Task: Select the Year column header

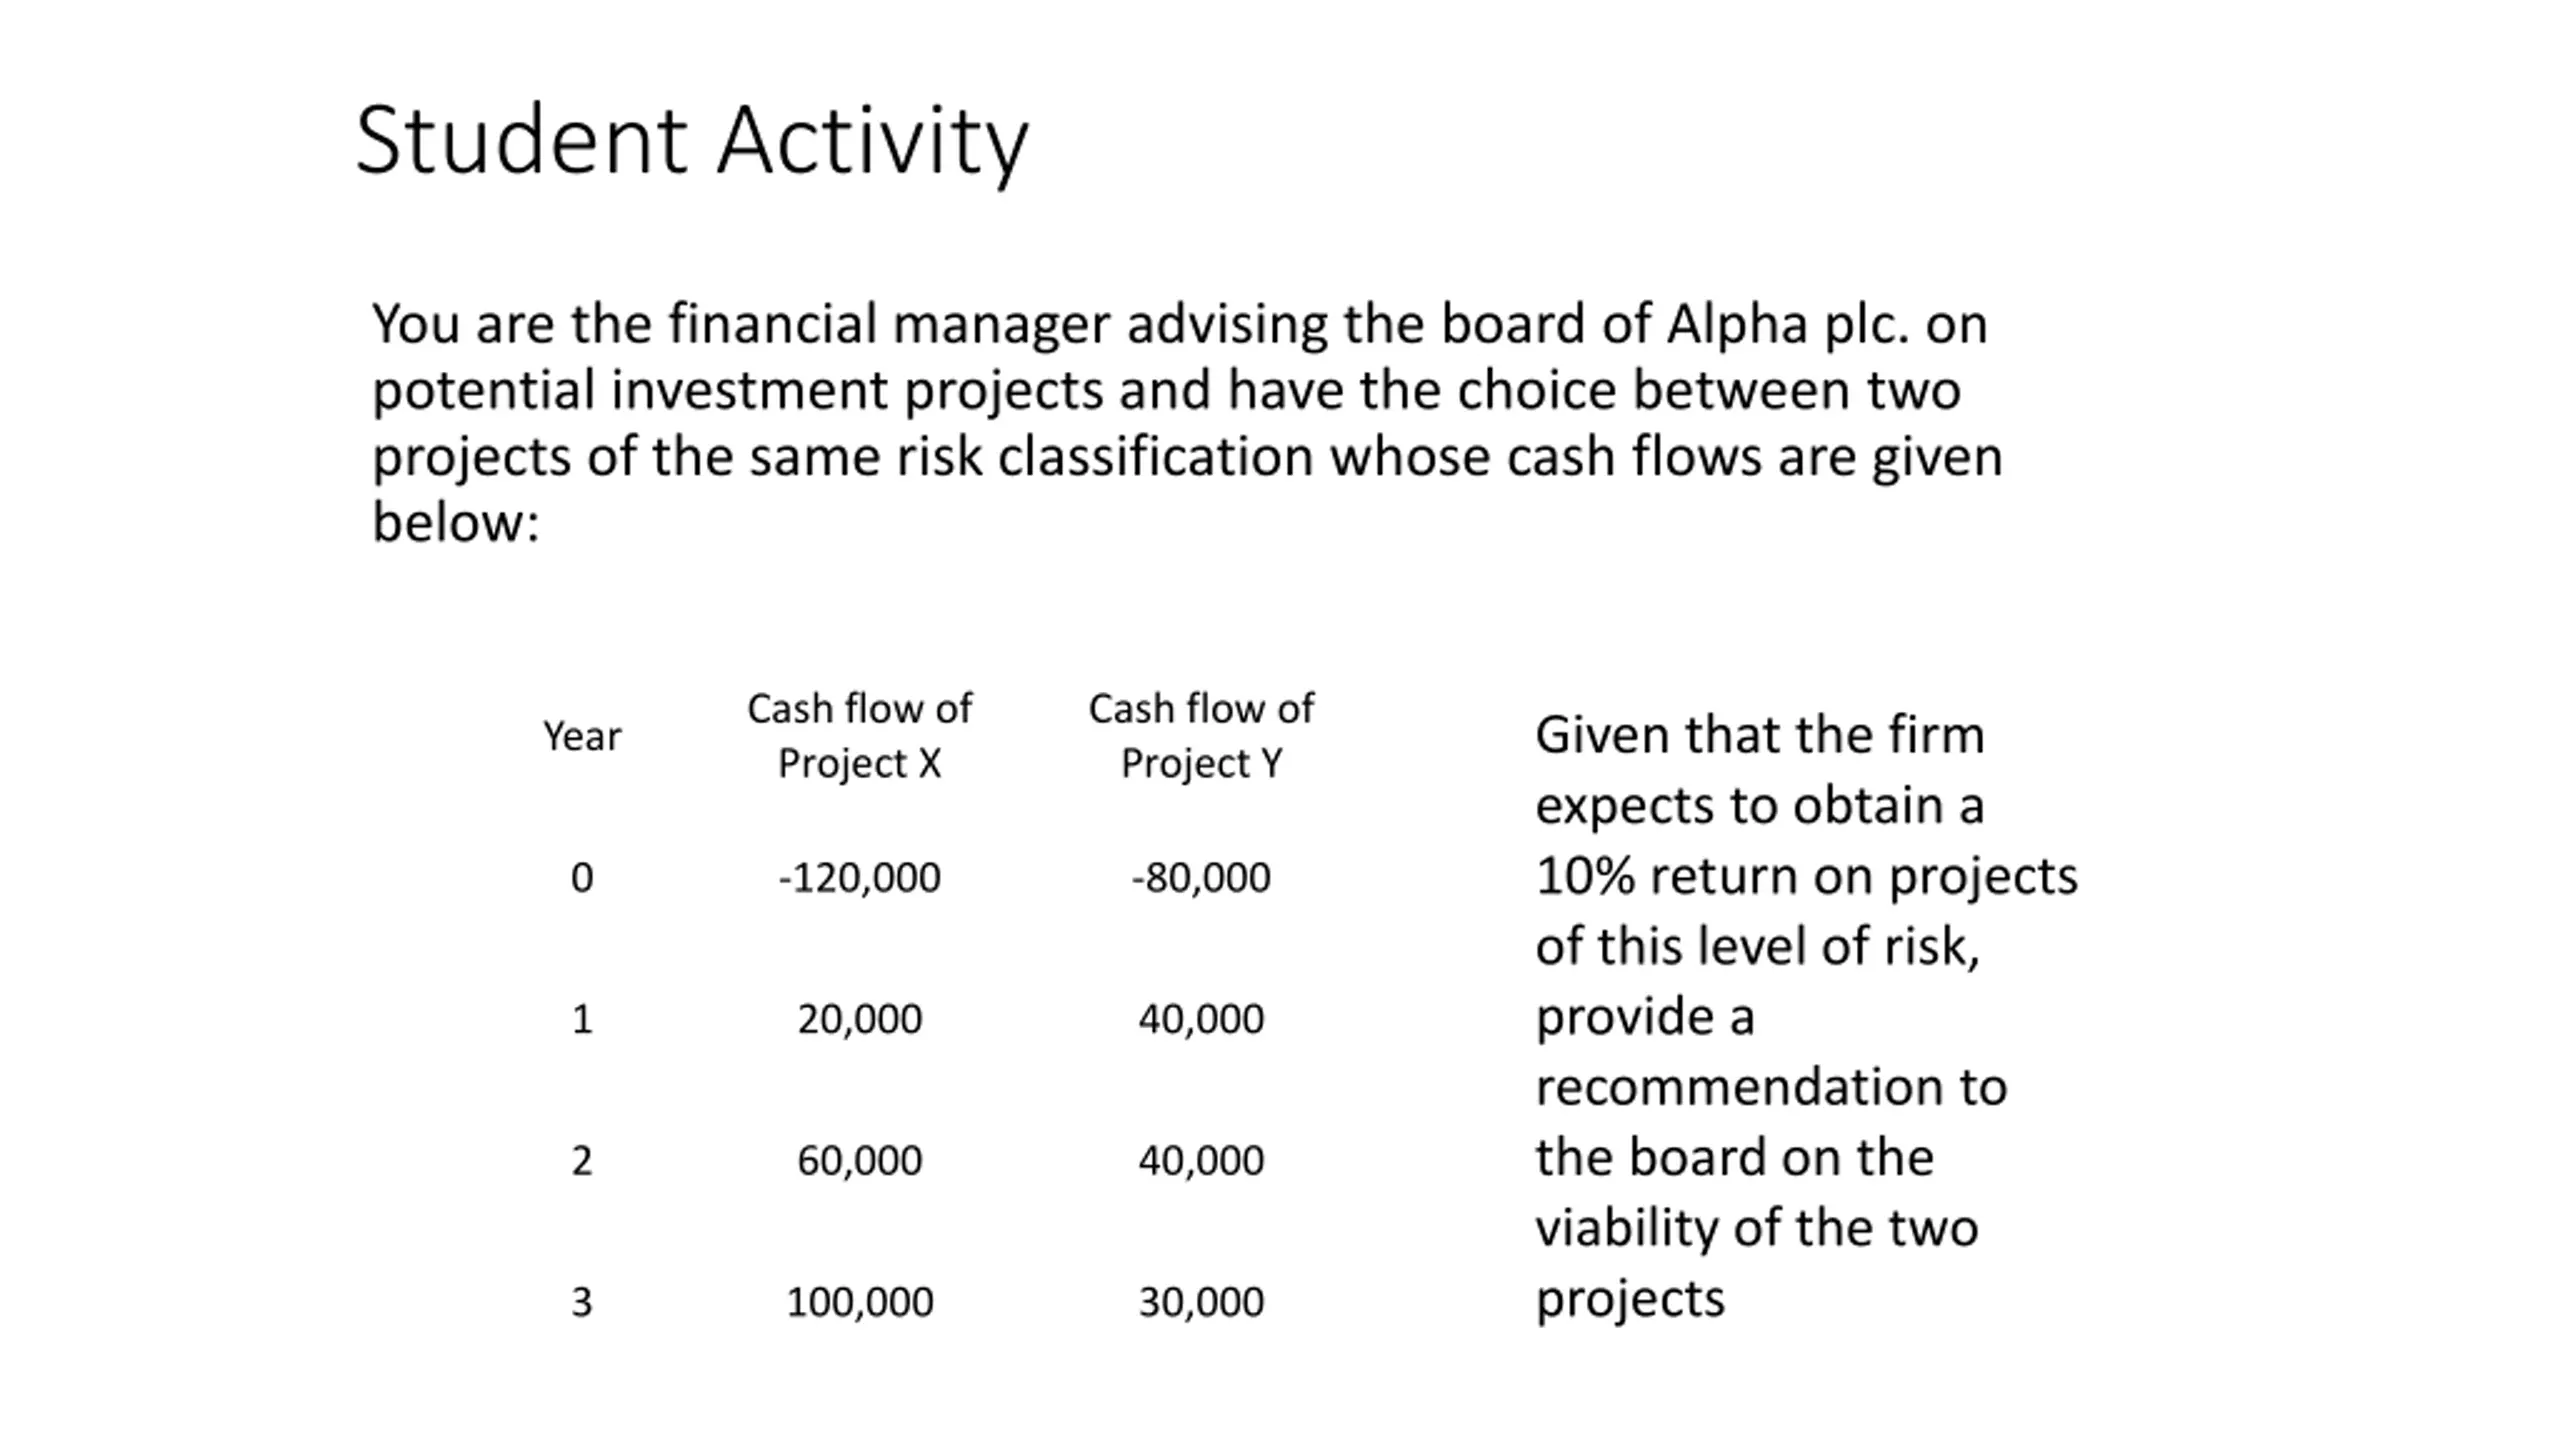Action: (582, 737)
